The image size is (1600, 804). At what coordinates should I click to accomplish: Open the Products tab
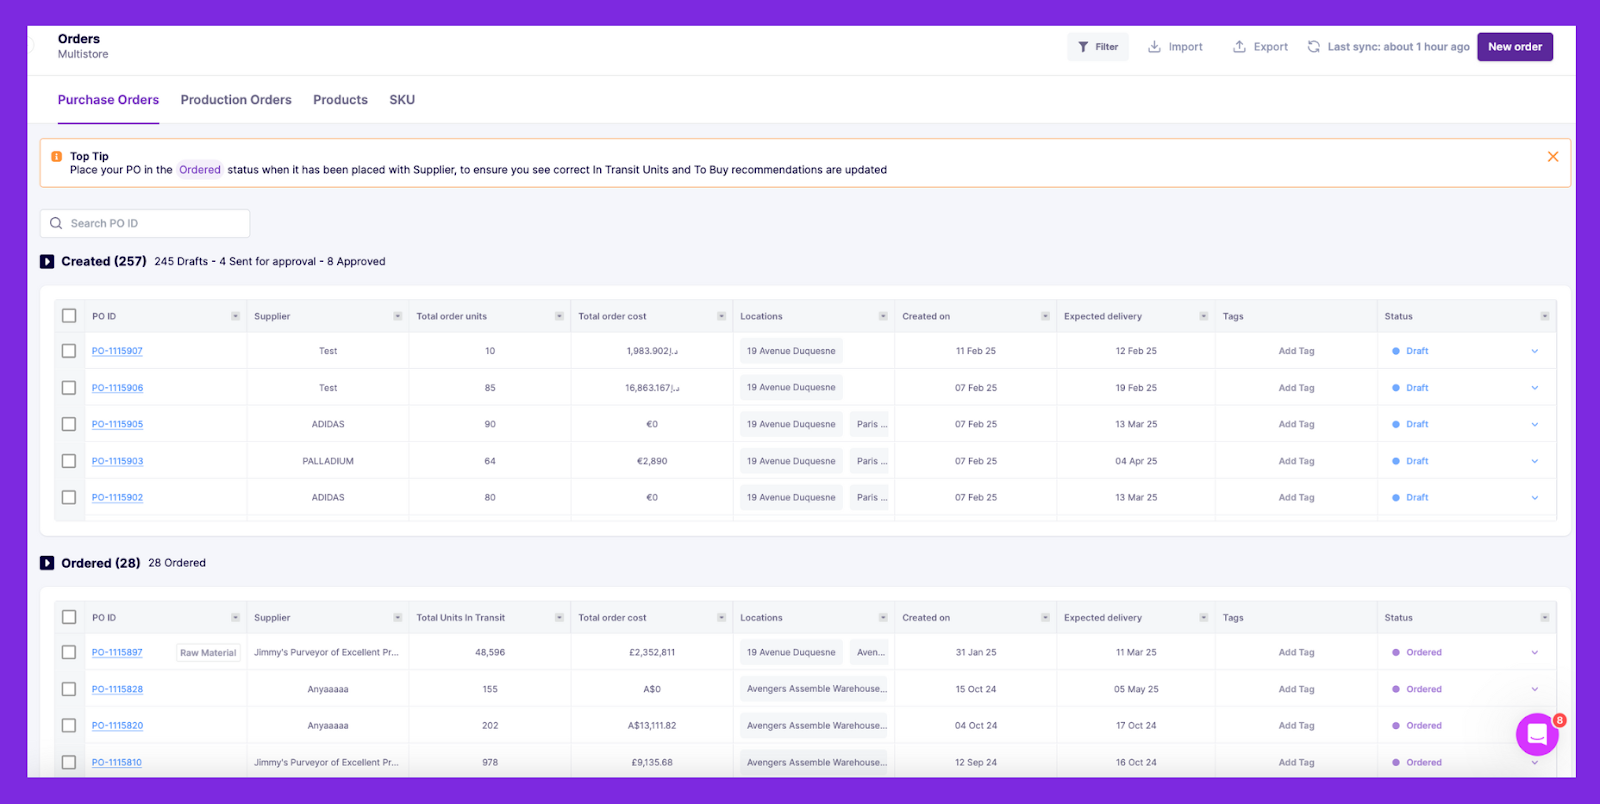click(x=340, y=100)
